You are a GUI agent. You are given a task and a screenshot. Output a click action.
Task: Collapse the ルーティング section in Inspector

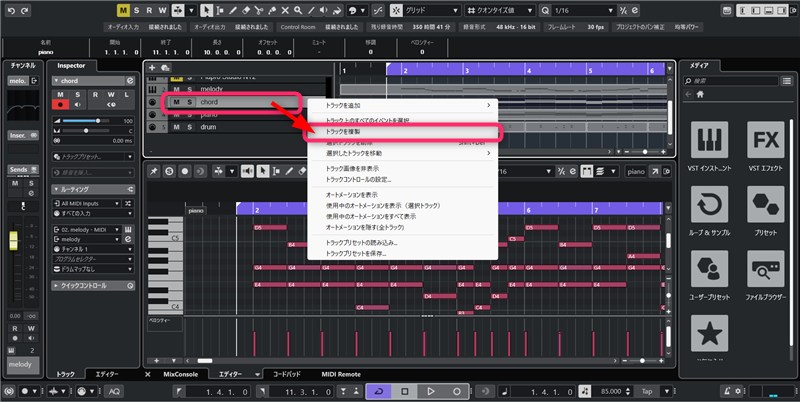coord(93,189)
